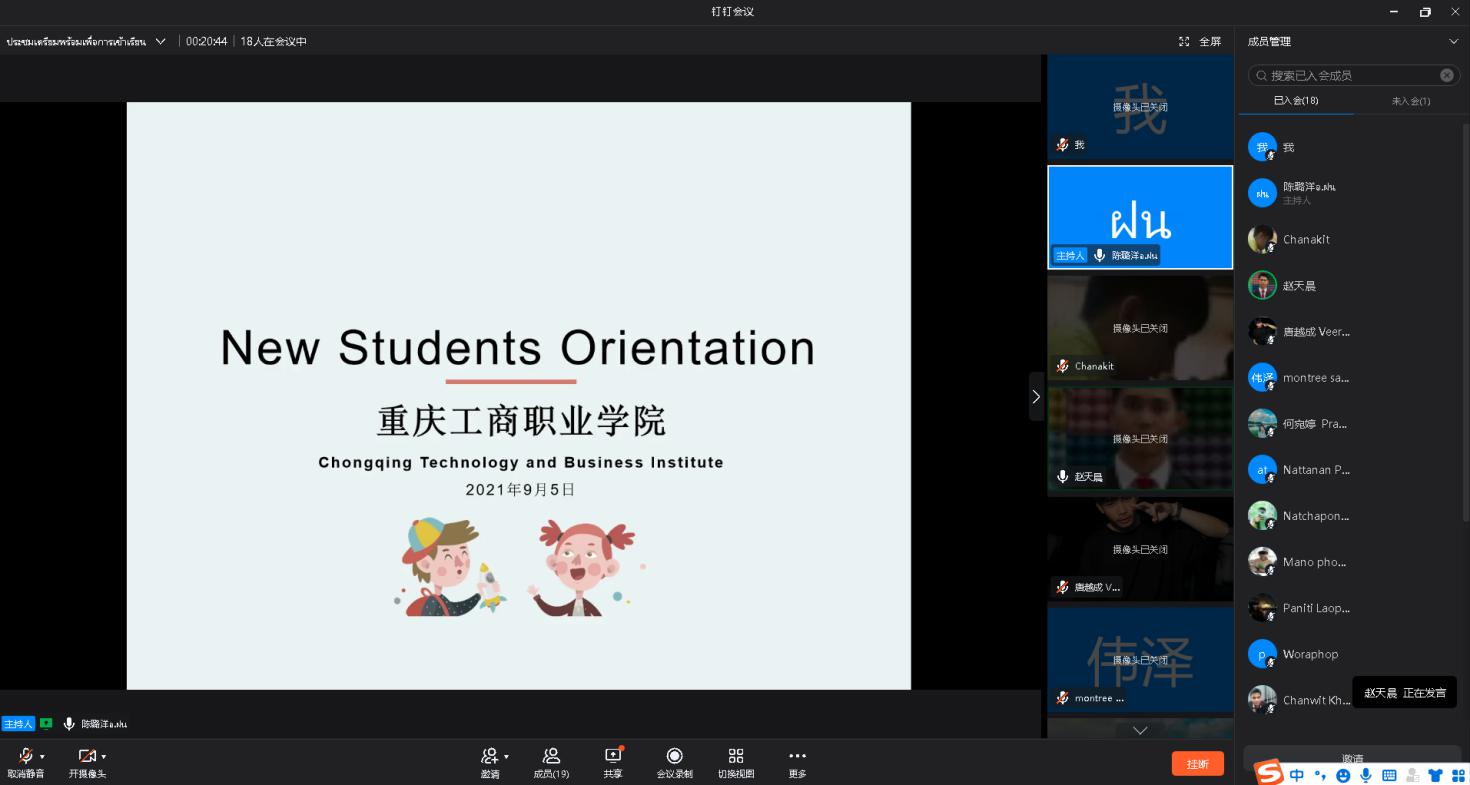Select the host 陈璐洋 video tile
The height and width of the screenshot is (785, 1470).
coord(1140,217)
